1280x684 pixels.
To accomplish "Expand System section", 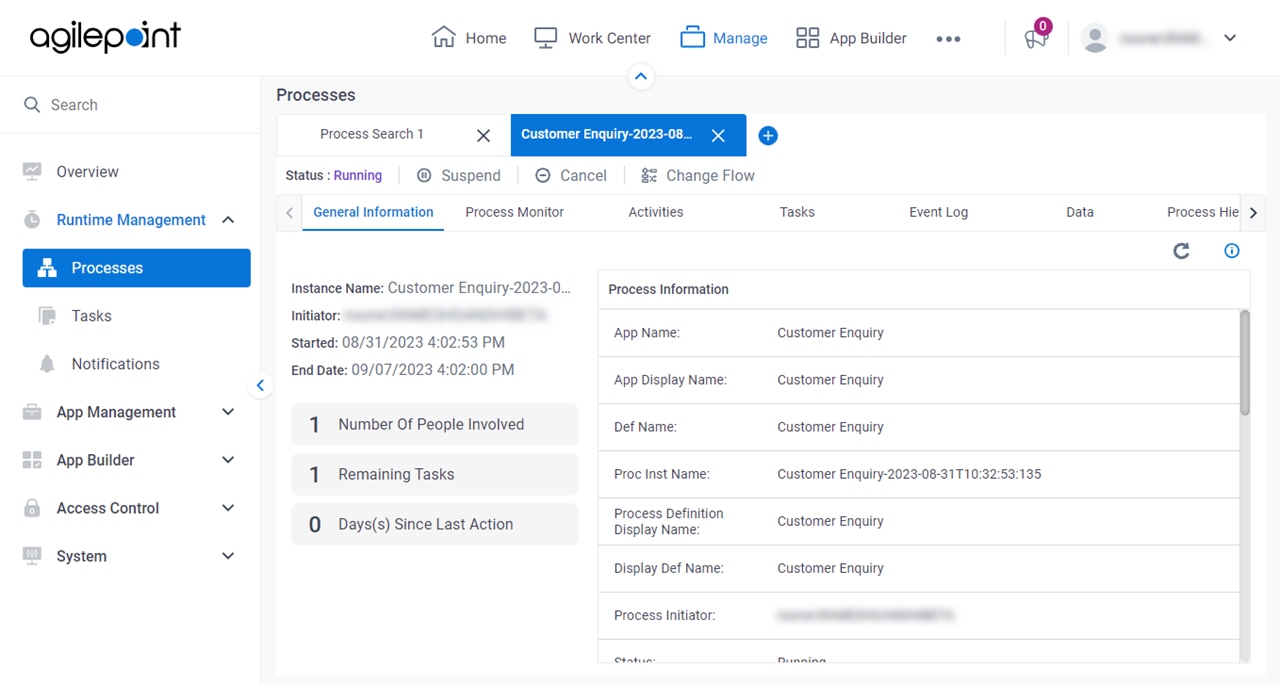I will pyautogui.click(x=228, y=556).
